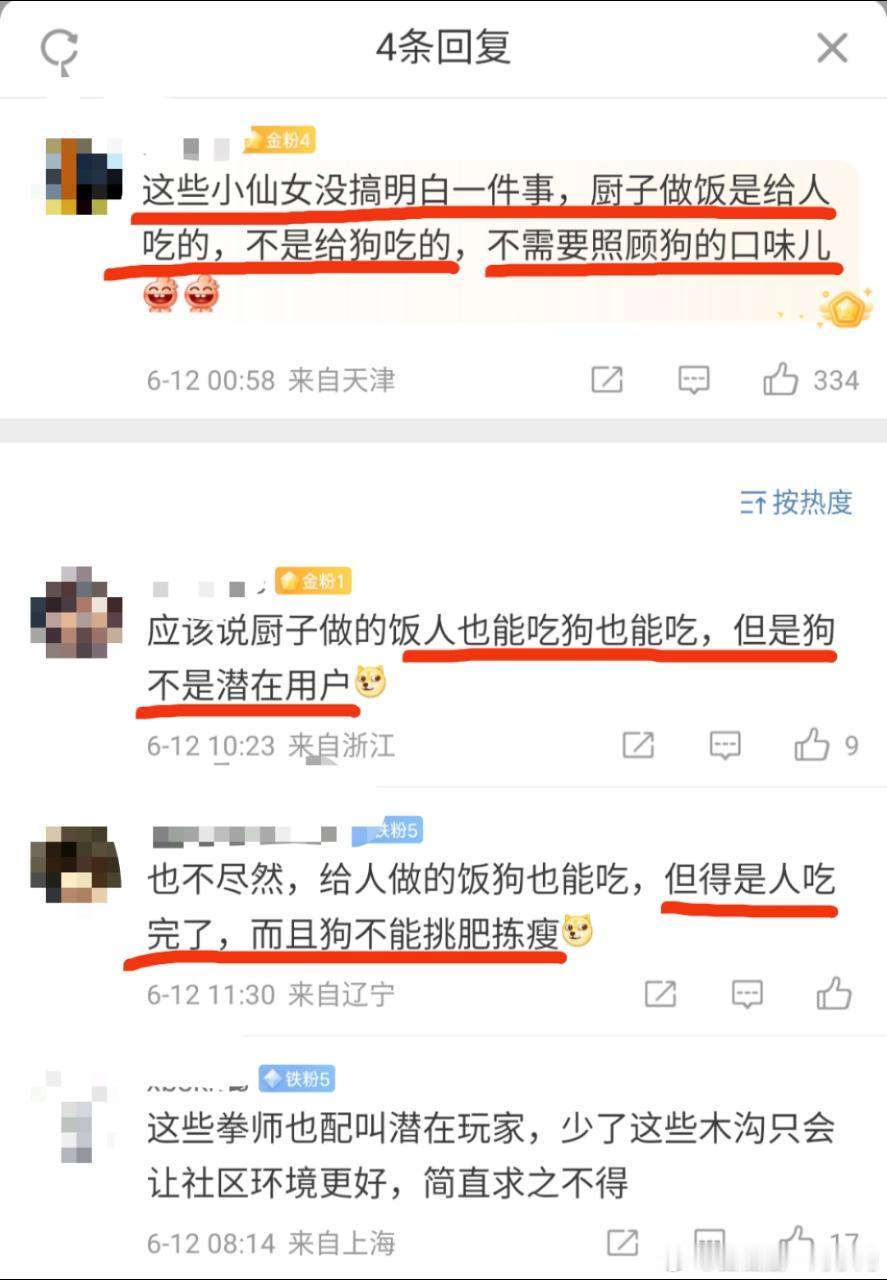Forward the 浙江 comment with the share icon
The width and height of the screenshot is (887, 1280).
638,745
